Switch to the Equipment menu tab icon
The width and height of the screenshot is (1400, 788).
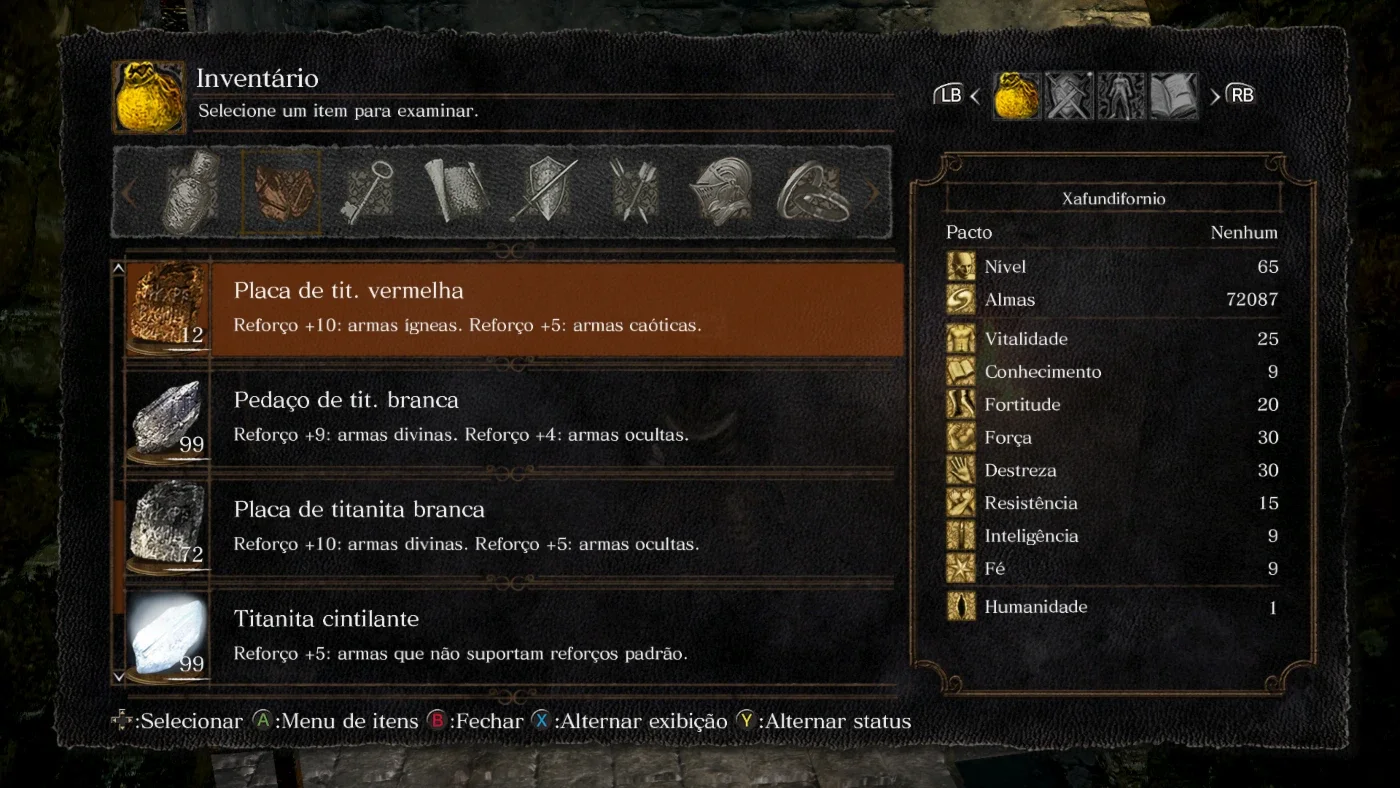(x=1069, y=96)
